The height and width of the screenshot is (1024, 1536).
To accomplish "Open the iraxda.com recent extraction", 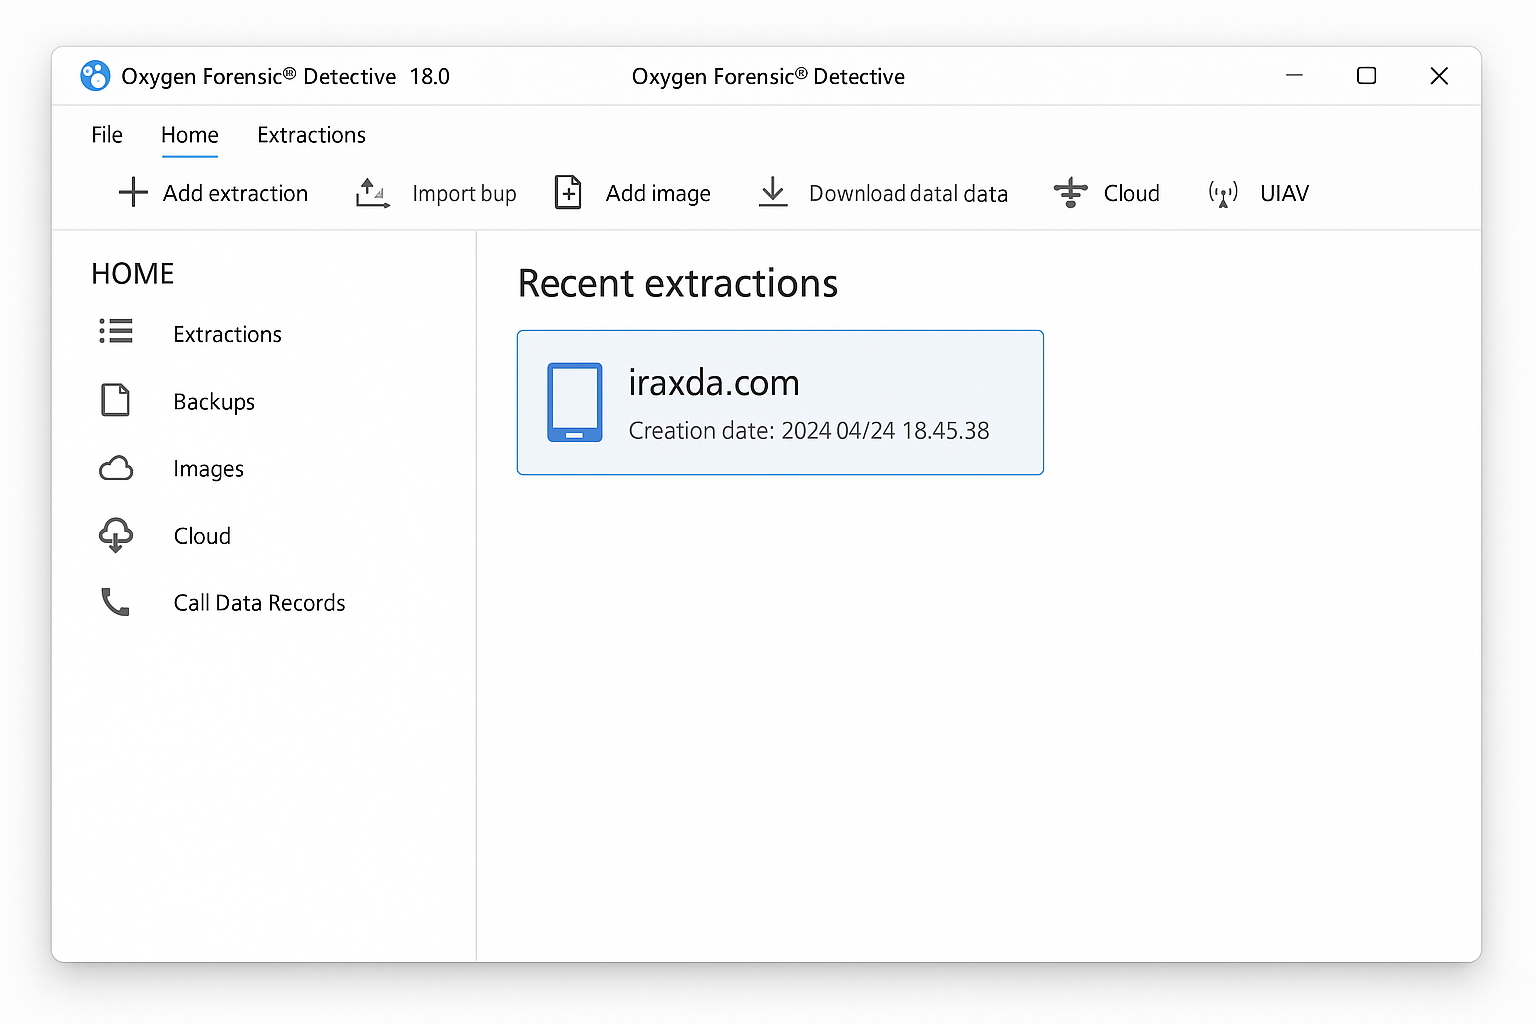I will [x=780, y=402].
